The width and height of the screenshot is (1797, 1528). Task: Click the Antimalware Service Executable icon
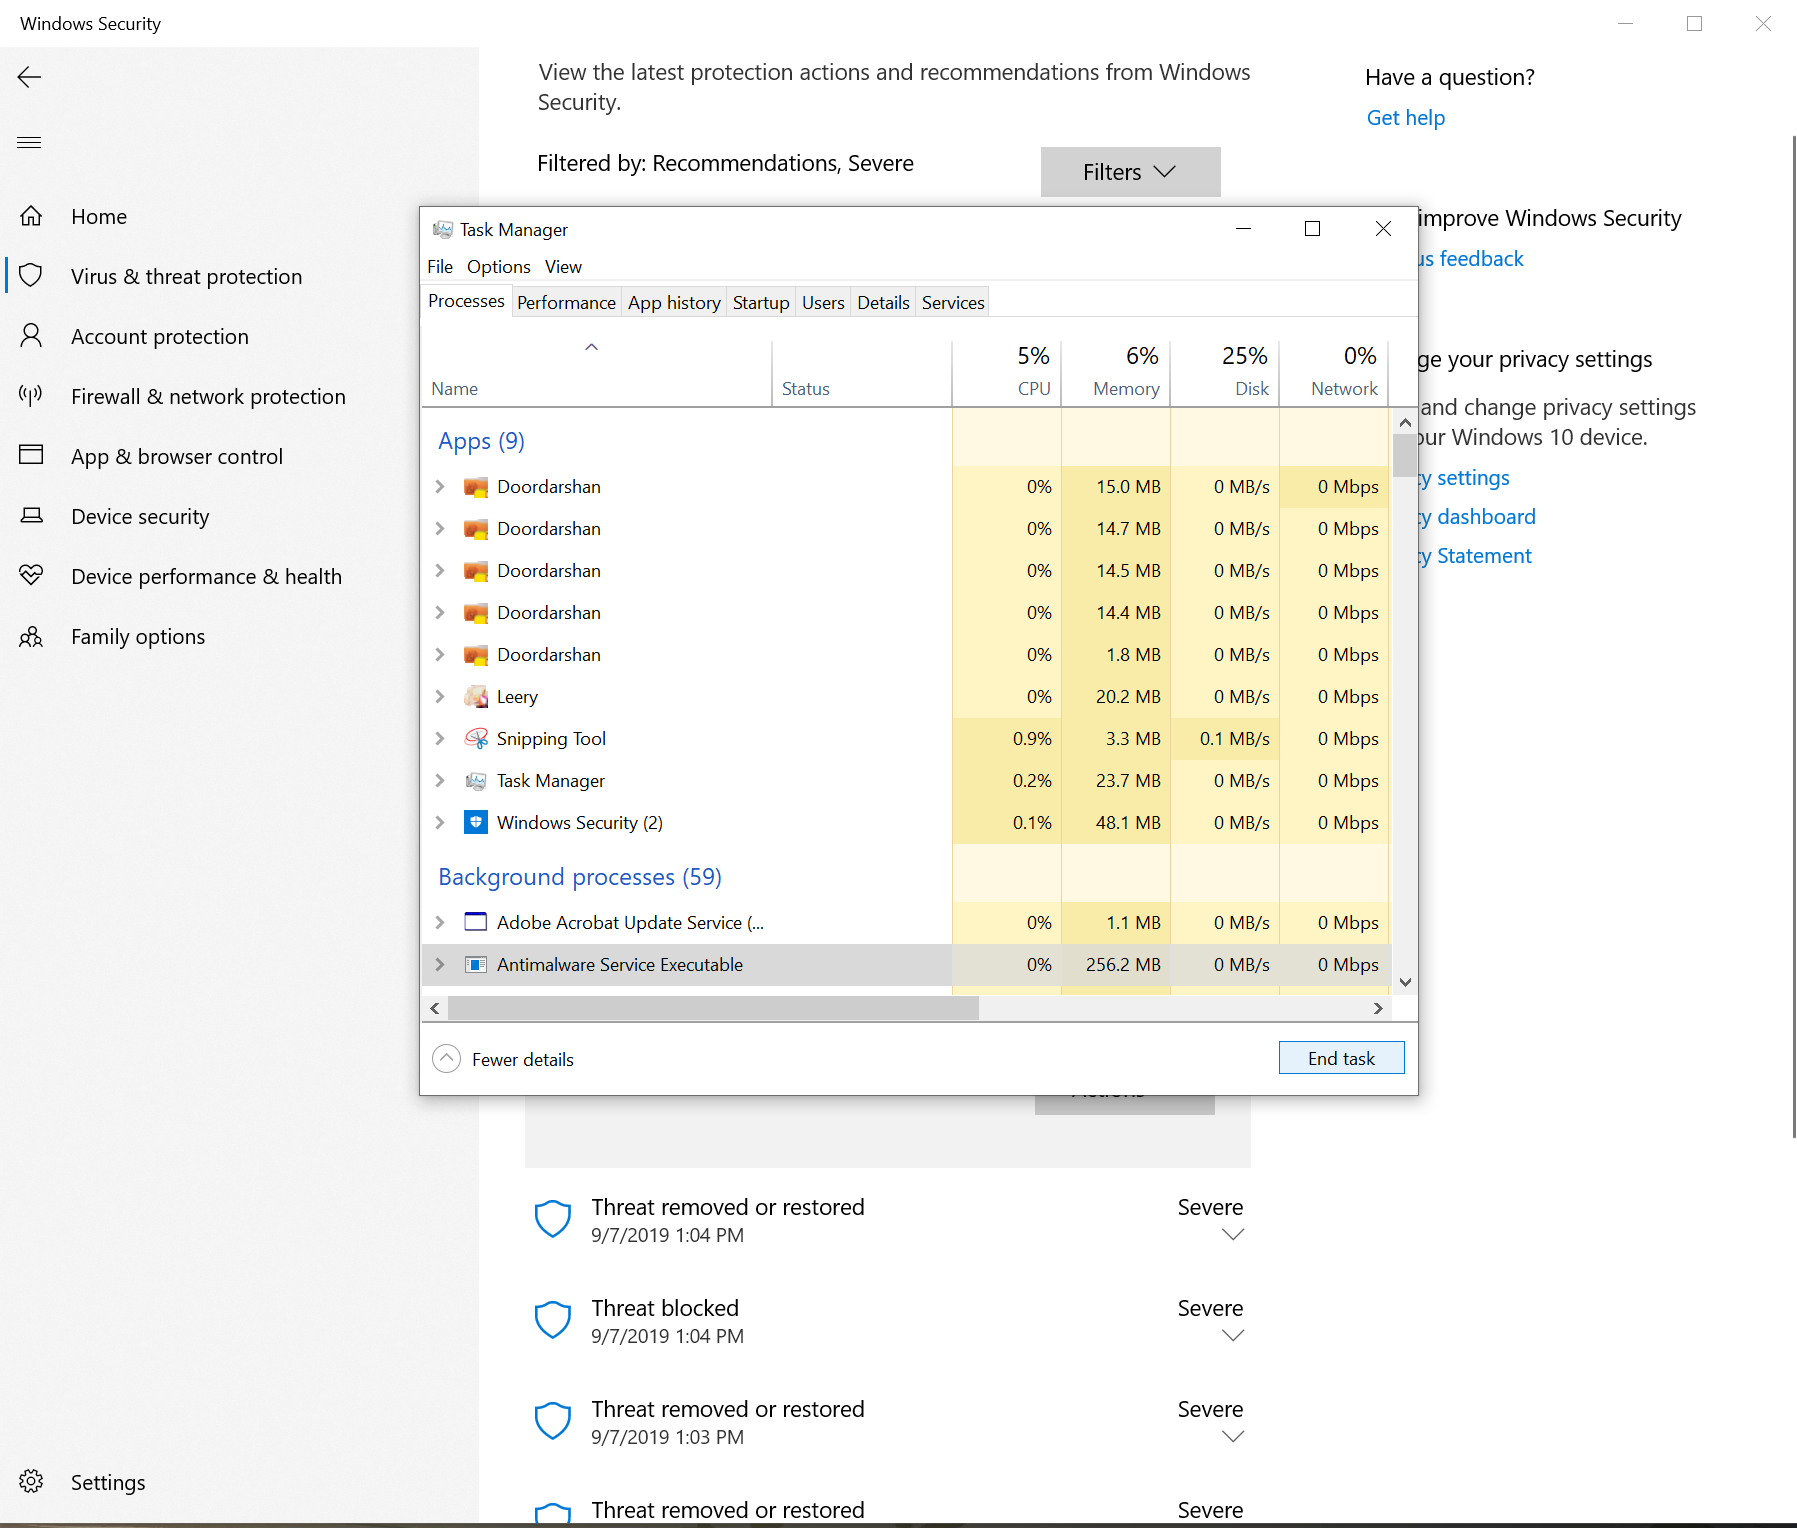click(476, 964)
